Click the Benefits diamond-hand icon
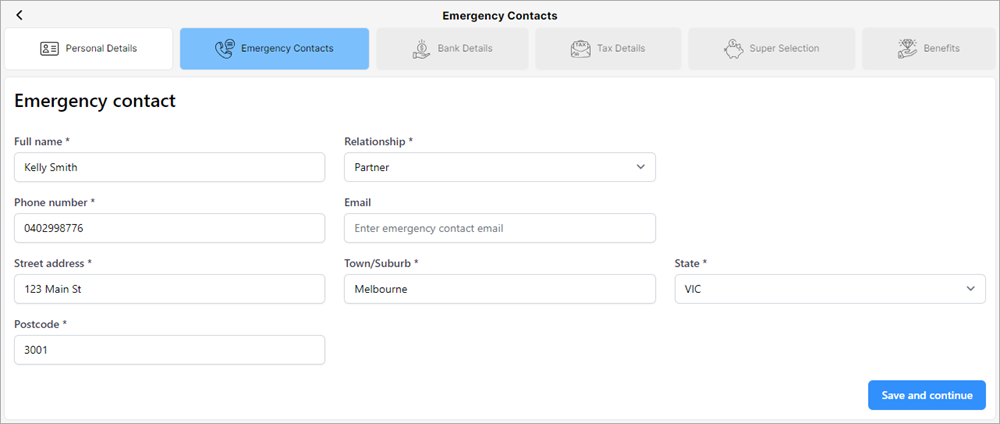This screenshot has height=424, width=1000. [908, 49]
